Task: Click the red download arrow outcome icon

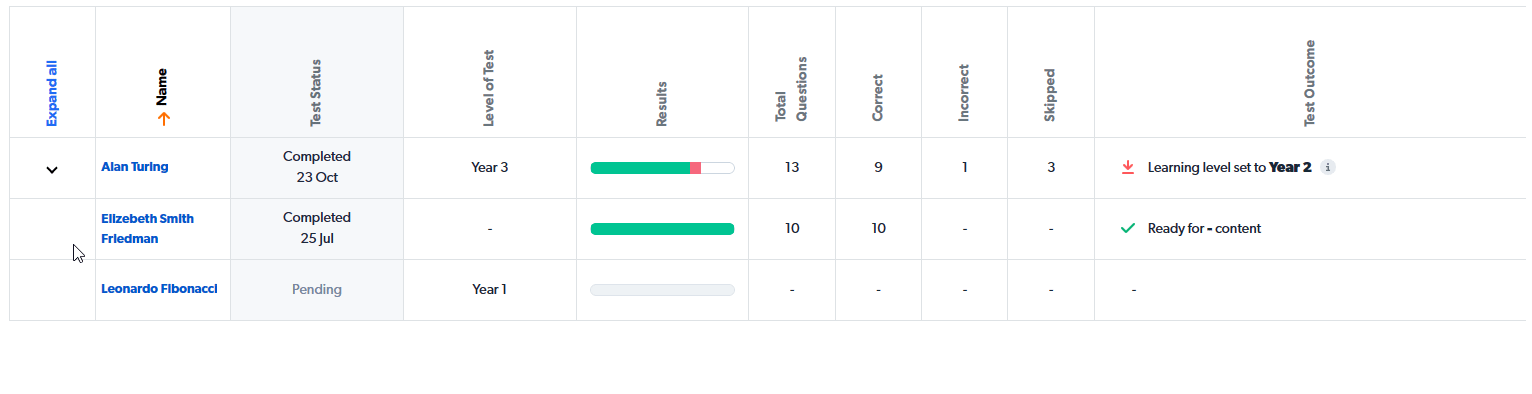Action: (1128, 167)
